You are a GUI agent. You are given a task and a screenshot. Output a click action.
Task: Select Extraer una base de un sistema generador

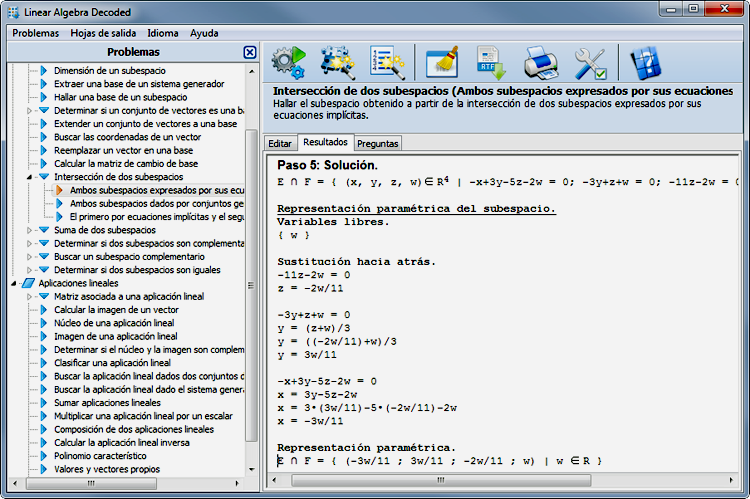(139, 84)
